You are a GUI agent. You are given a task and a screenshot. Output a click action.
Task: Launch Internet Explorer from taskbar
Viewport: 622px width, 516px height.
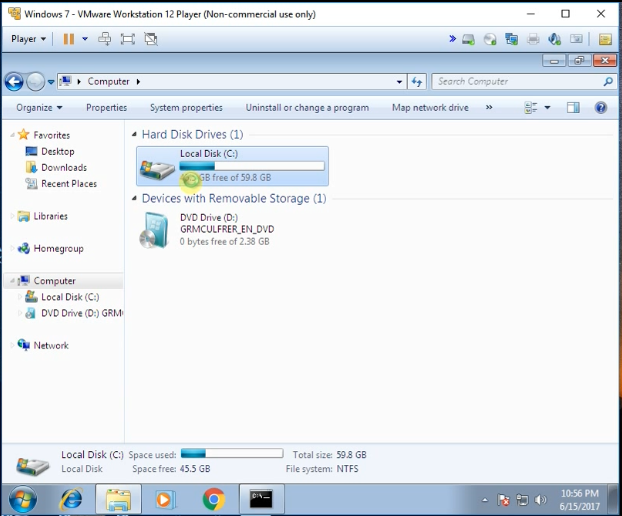click(71, 499)
